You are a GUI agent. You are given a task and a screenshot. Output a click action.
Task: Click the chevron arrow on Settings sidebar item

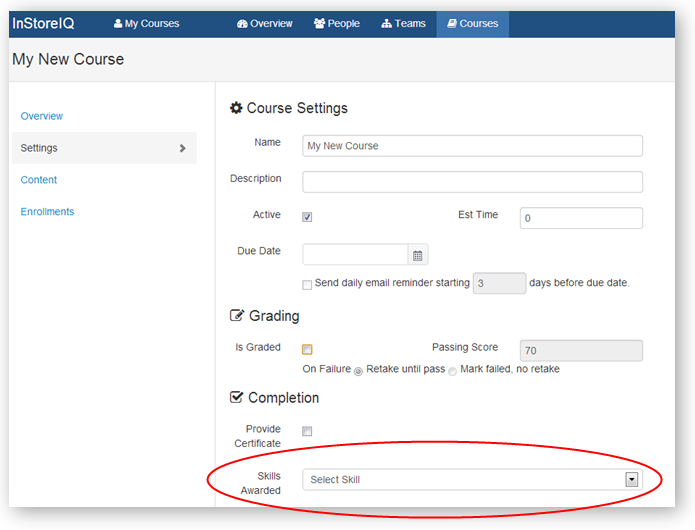click(x=182, y=148)
